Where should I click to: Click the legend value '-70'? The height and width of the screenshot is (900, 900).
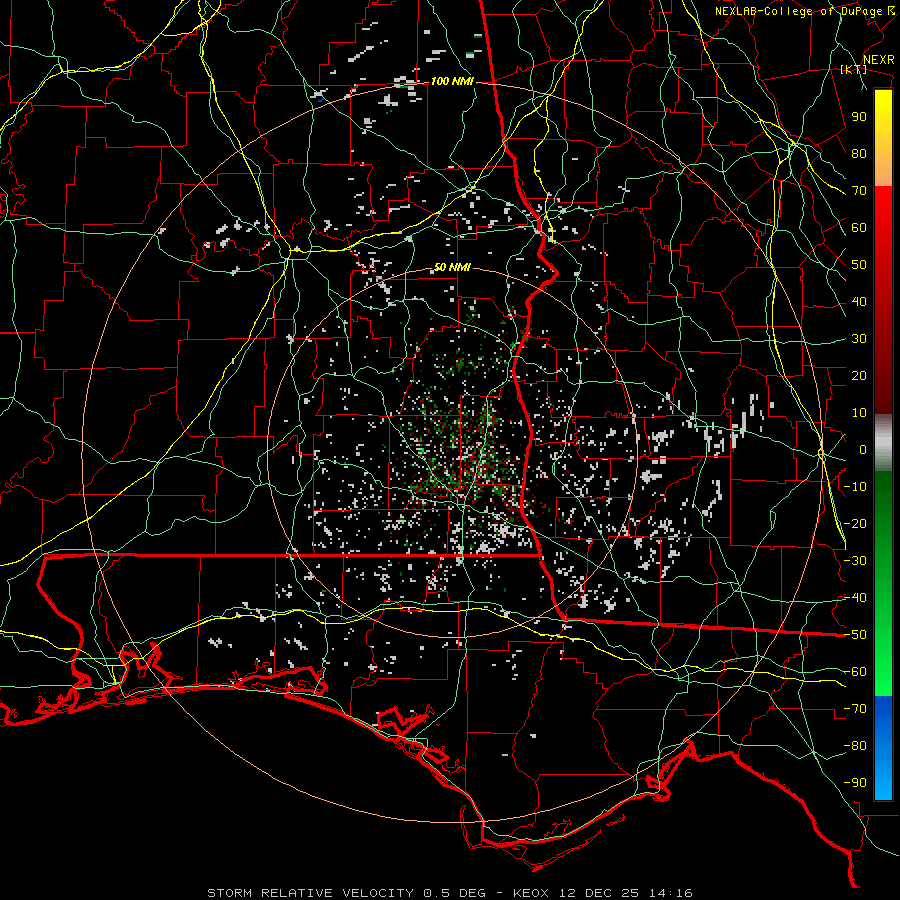855,709
